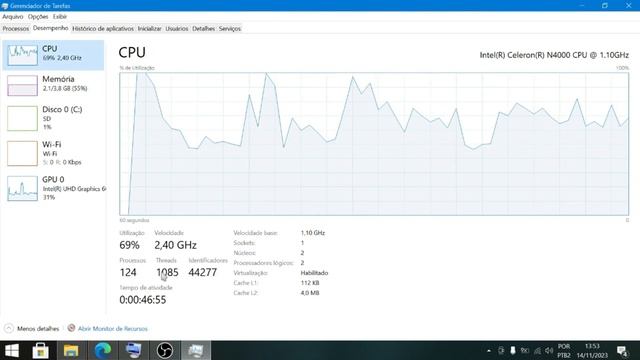Click the CPU utilization graph

pyautogui.click(x=374, y=144)
